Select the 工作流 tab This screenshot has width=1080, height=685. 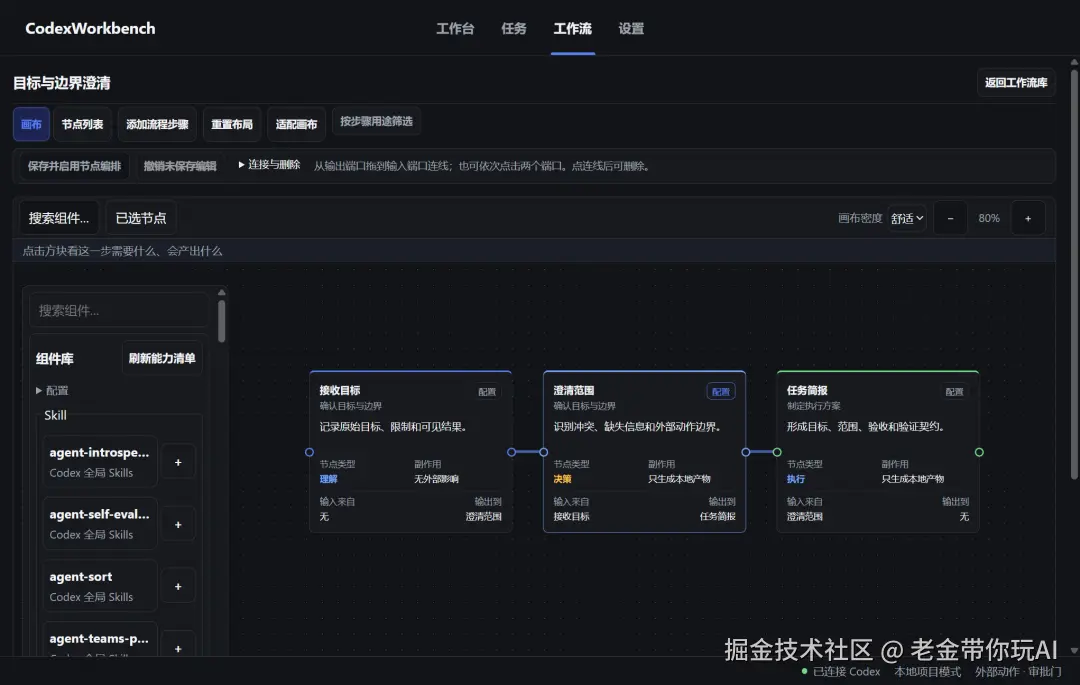point(572,28)
